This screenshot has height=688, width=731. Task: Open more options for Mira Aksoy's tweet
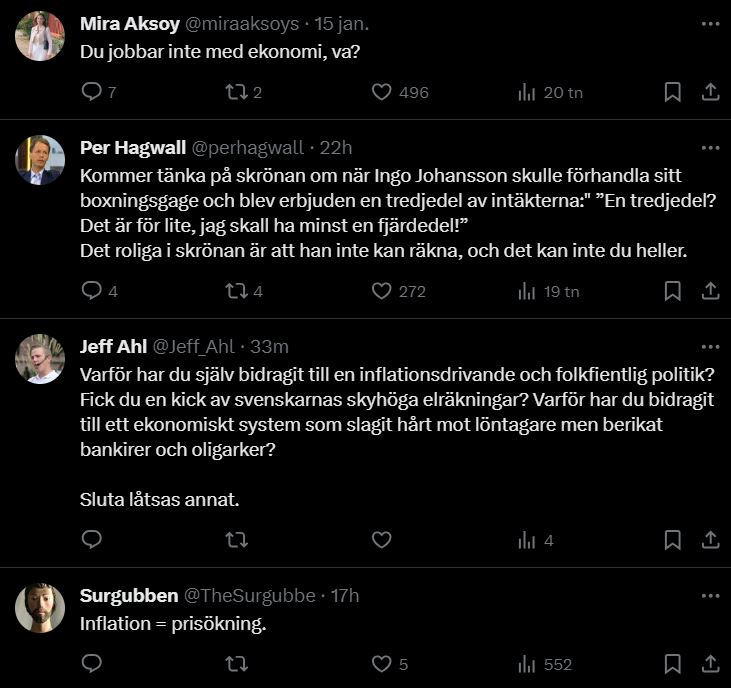710,24
